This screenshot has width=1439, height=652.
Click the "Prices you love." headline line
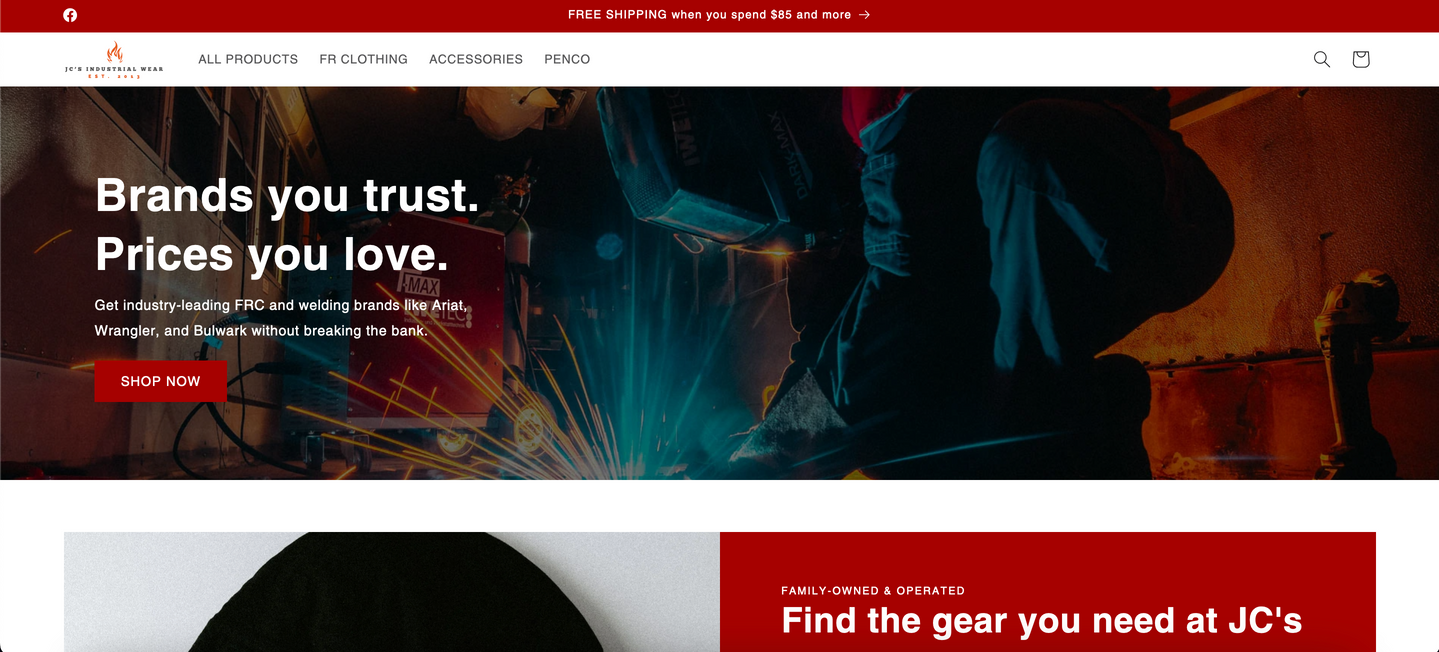tap(272, 255)
